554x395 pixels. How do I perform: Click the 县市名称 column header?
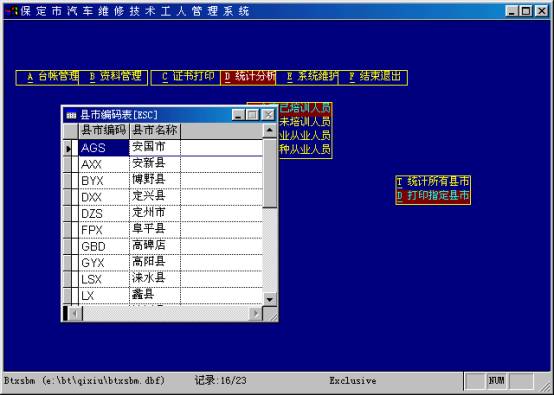click(x=155, y=131)
